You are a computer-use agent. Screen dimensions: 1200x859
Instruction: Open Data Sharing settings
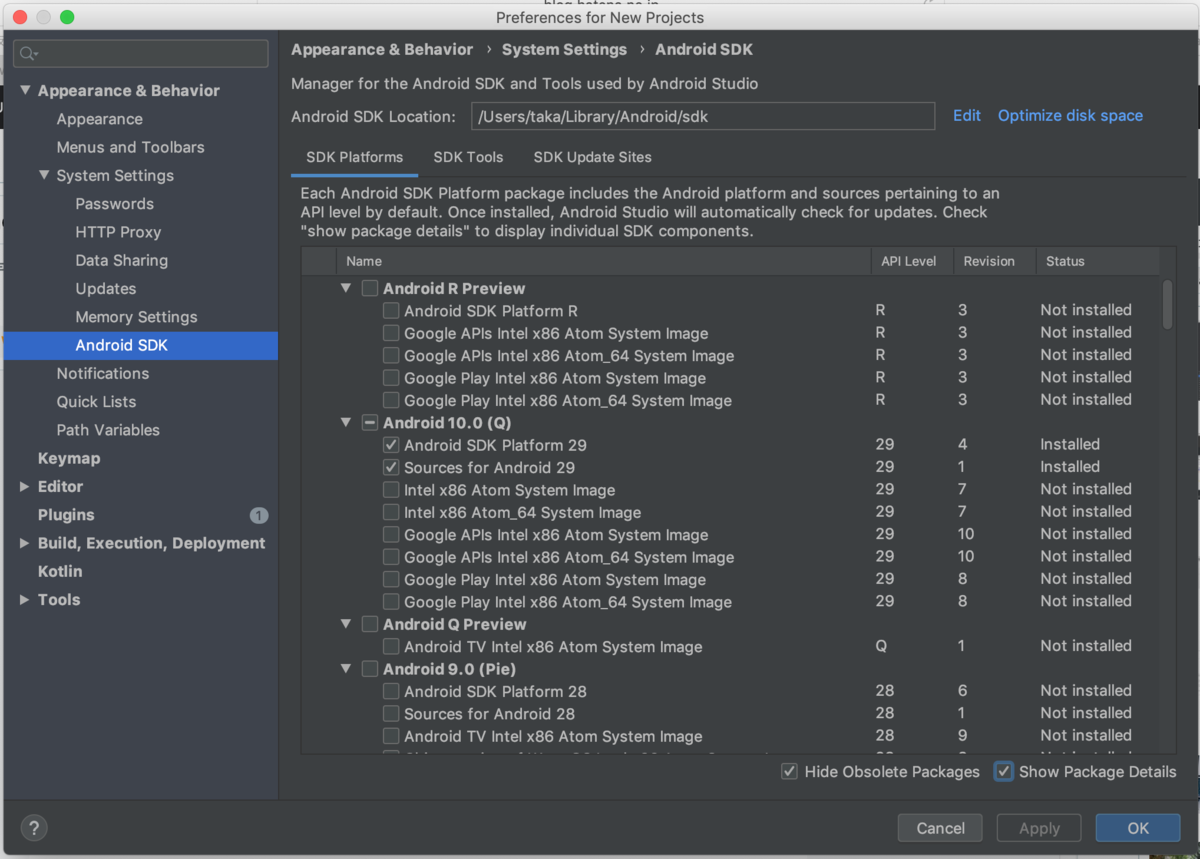[x=121, y=260]
